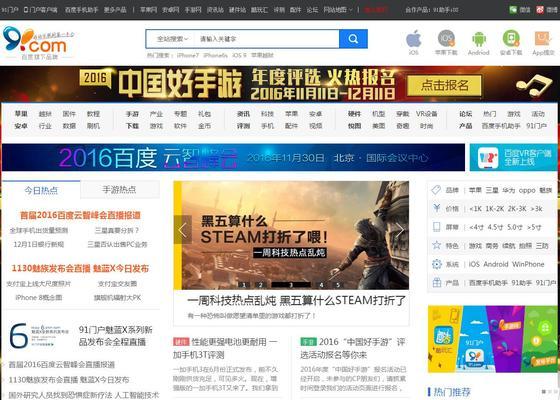
Task: Open the 黑五算什么 STEAM打折了喂 carousel image
Action: click(291, 235)
